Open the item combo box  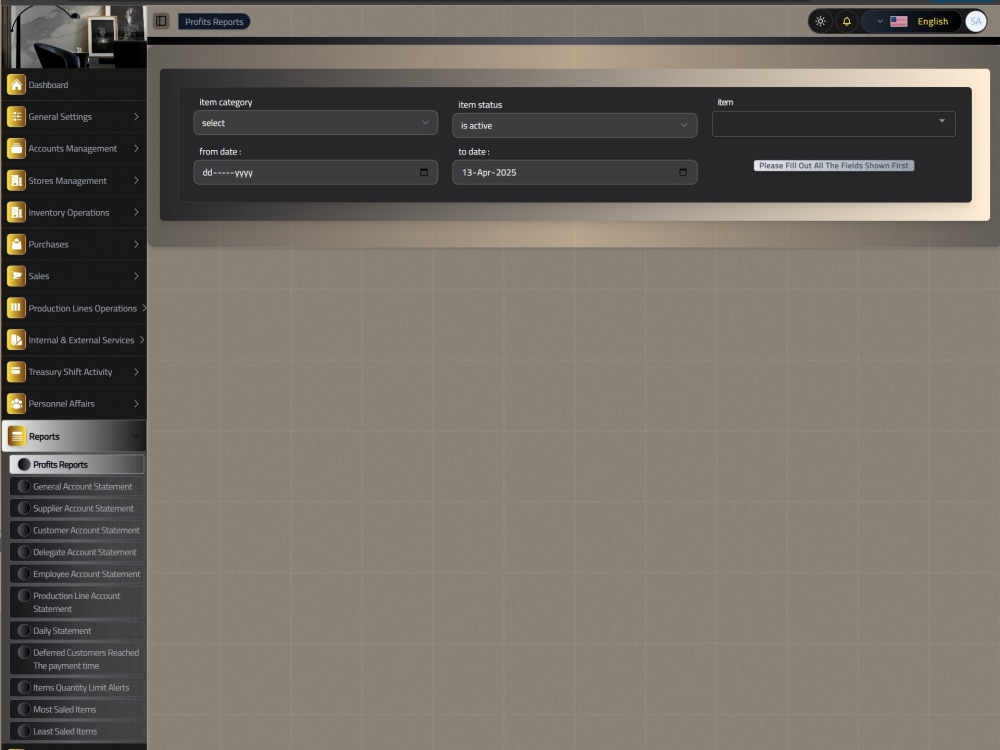click(x=833, y=123)
